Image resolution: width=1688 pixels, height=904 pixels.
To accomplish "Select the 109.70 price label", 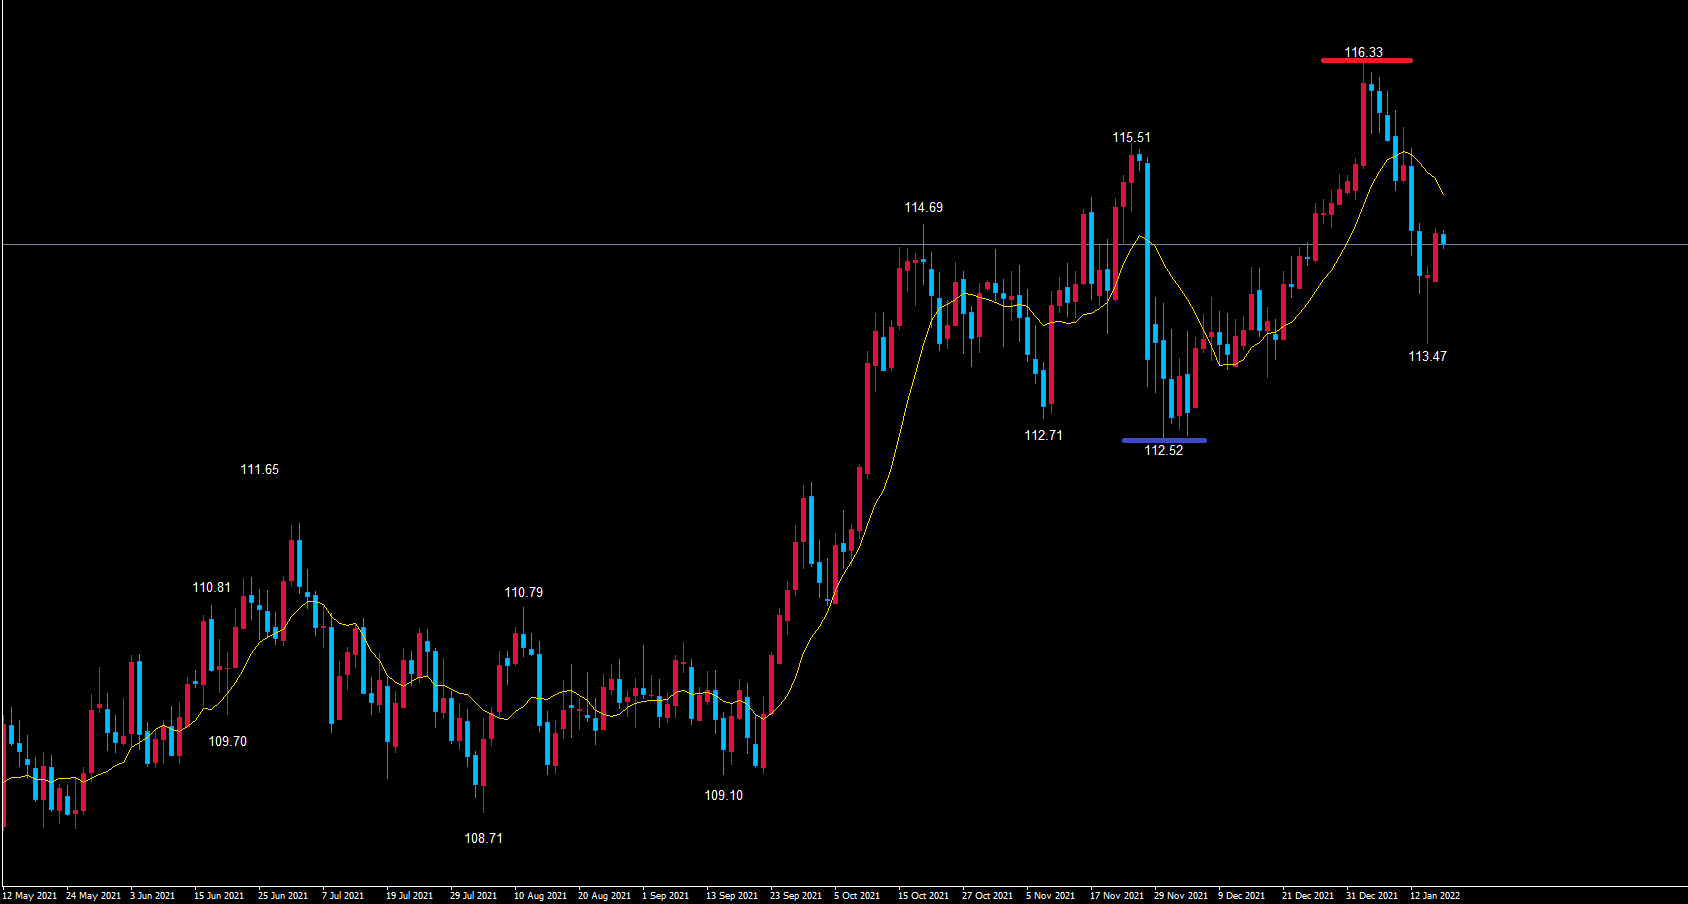I will tap(227, 742).
